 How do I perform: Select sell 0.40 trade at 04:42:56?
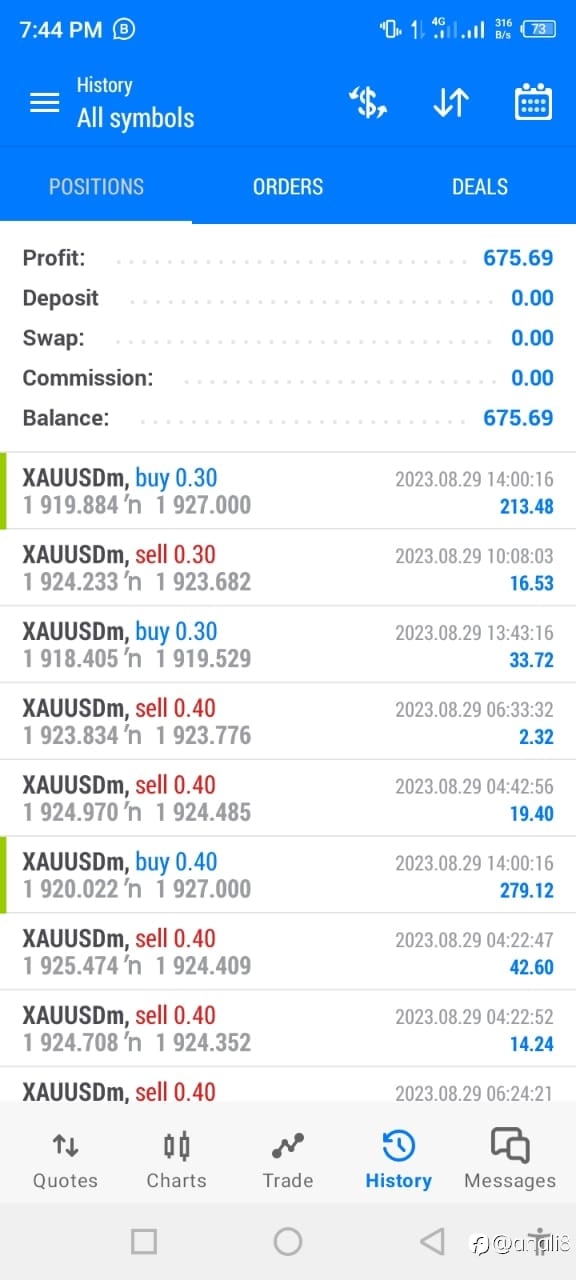coord(288,798)
